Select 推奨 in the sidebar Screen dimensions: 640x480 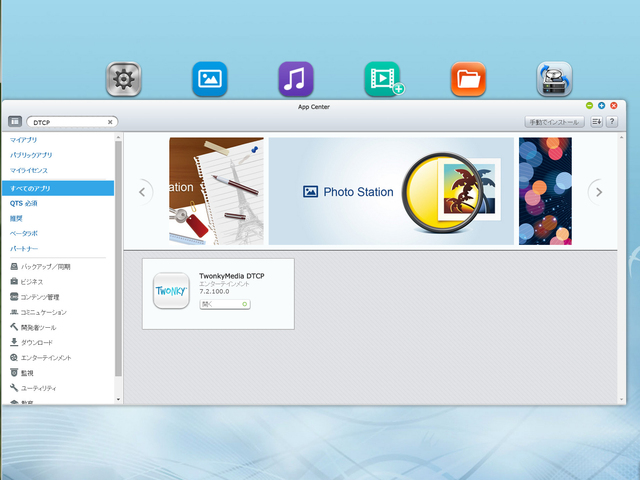tap(16, 218)
